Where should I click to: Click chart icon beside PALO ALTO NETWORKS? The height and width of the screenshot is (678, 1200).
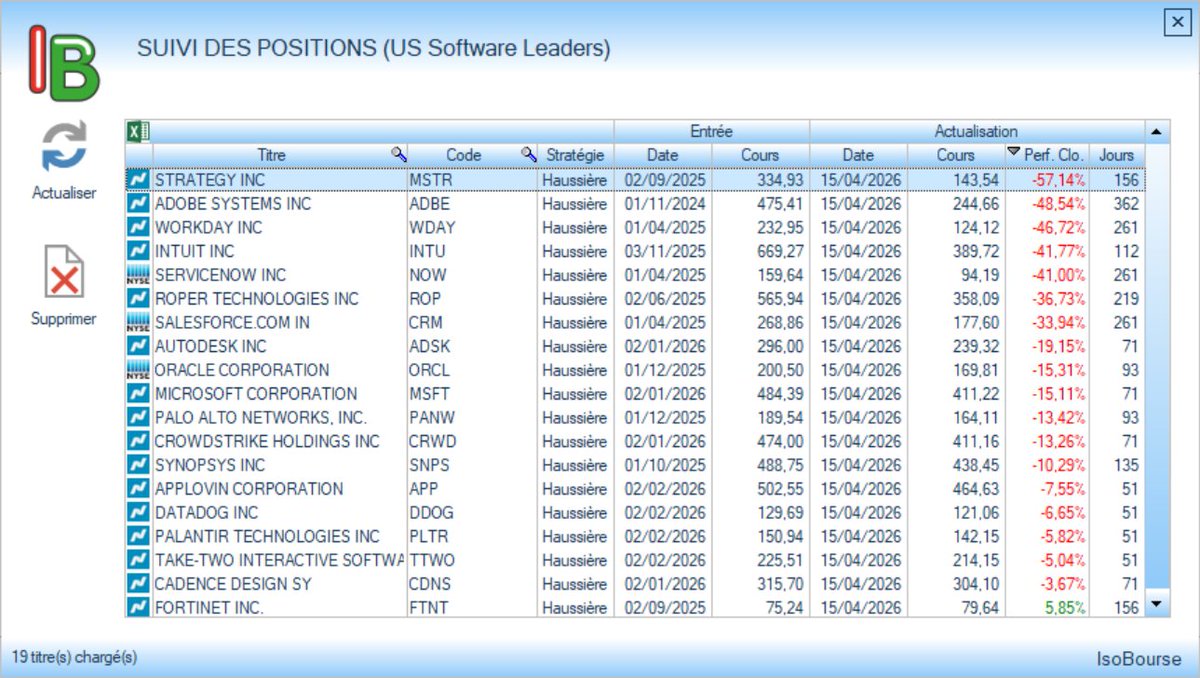(138, 417)
